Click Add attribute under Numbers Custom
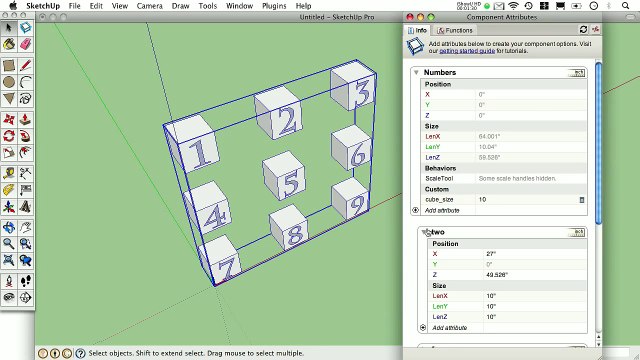This screenshot has width=640, height=360. click(442, 210)
